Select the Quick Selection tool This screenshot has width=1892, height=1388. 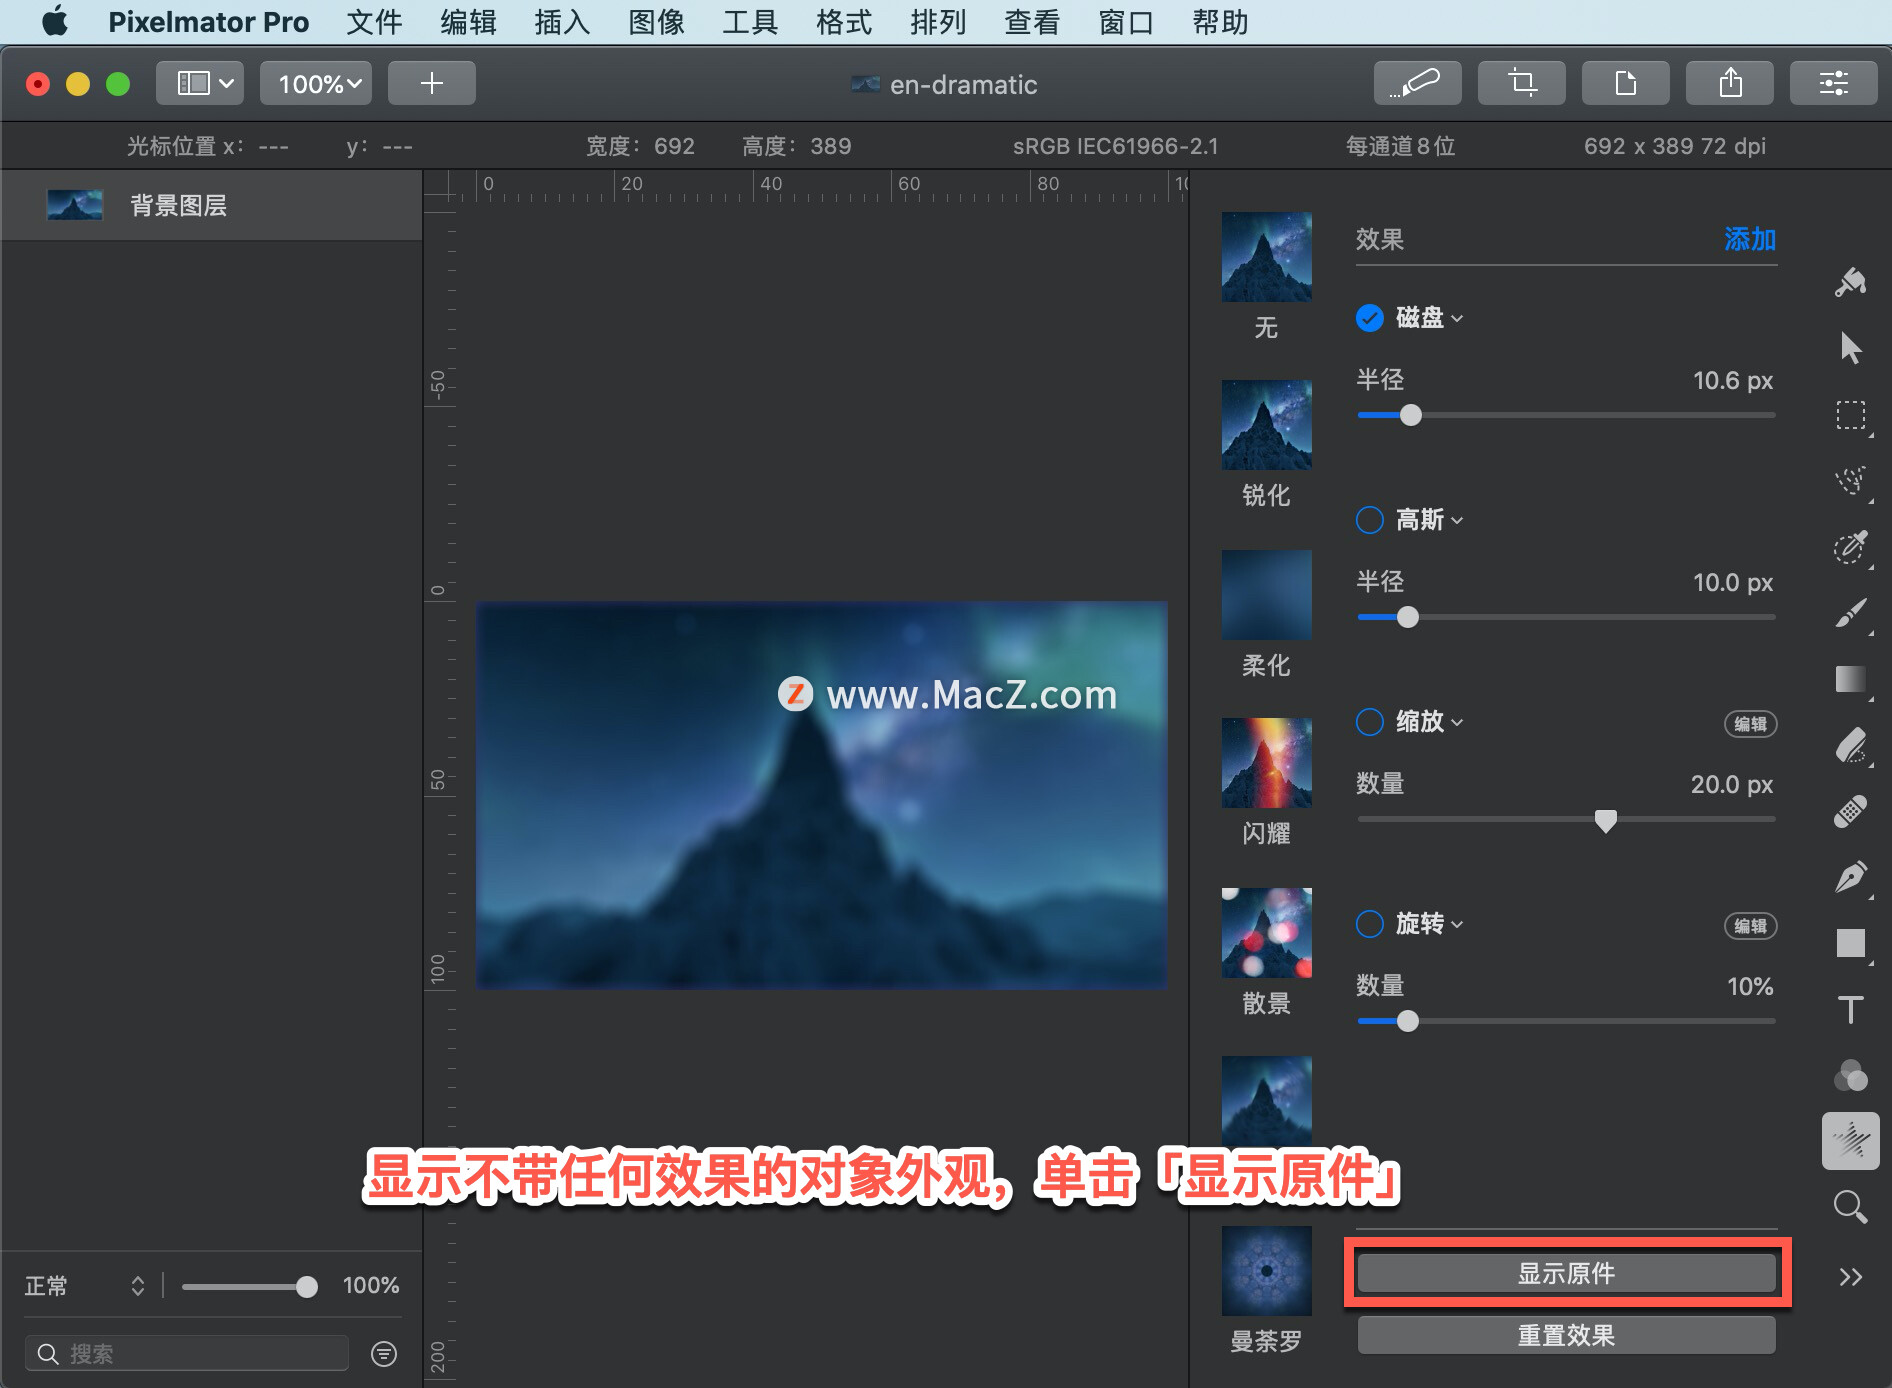1850,481
